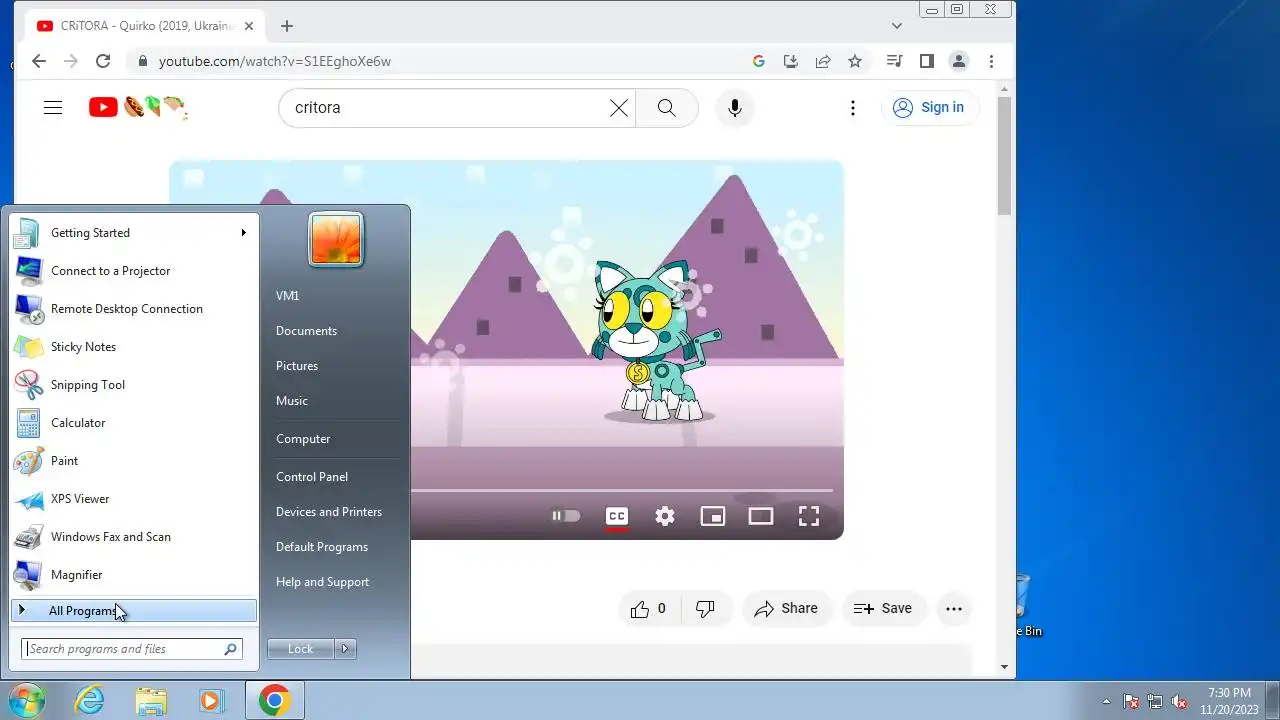Open Calculator from Start menu
This screenshot has height=720, width=1280.
tap(134, 423)
